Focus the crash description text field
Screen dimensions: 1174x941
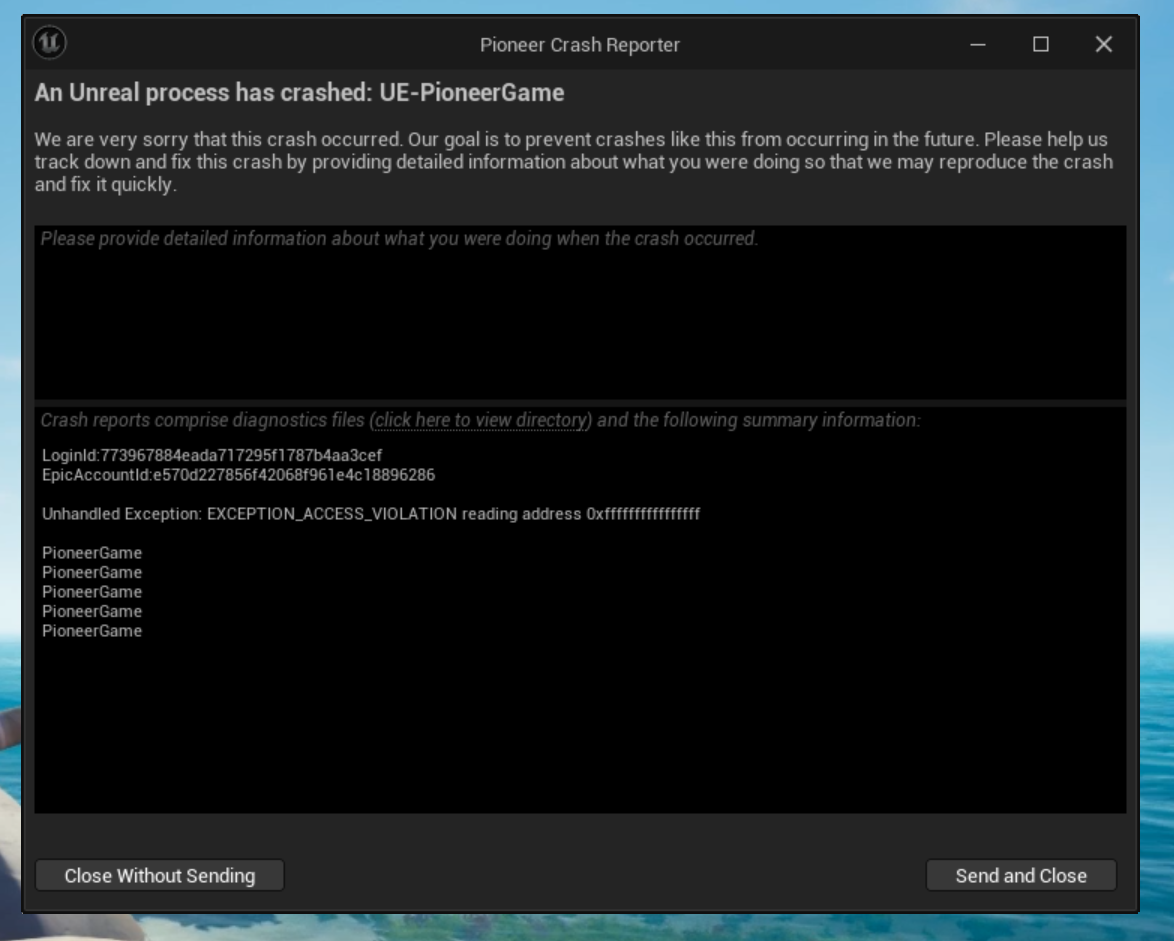[580, 312]
